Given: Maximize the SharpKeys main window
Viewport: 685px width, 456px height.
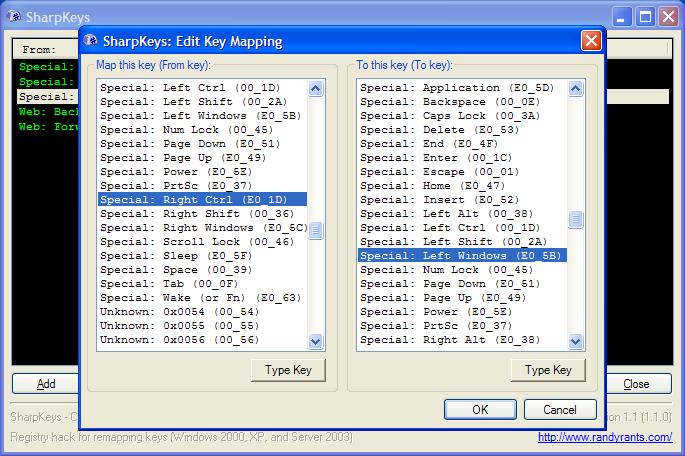Looking at the screenshot, I should 645,17.
